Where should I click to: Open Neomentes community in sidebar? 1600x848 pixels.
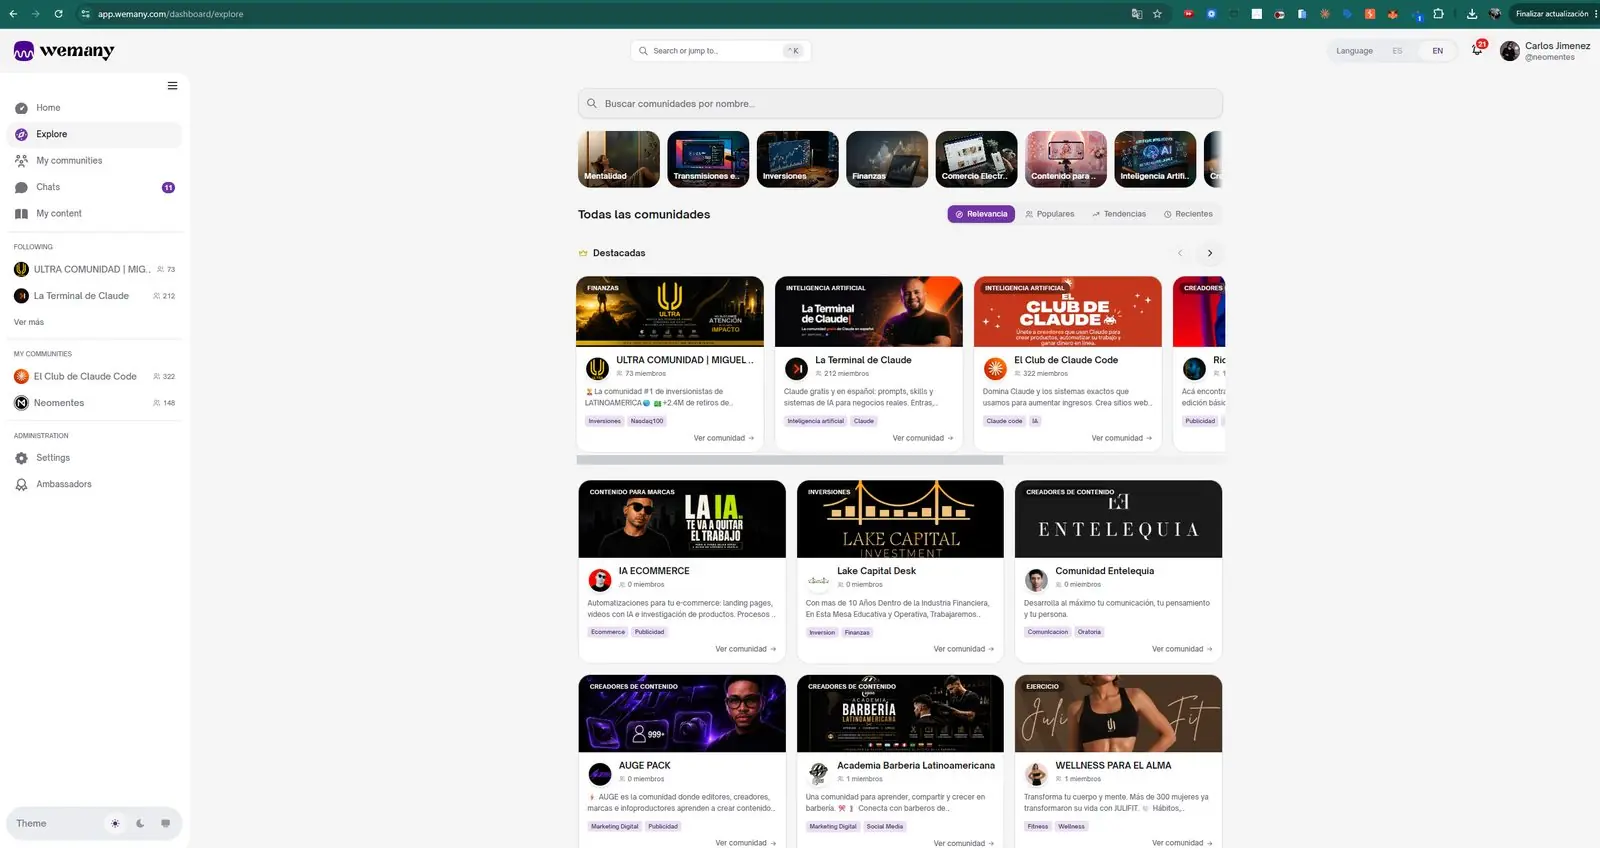coord(94,403)
